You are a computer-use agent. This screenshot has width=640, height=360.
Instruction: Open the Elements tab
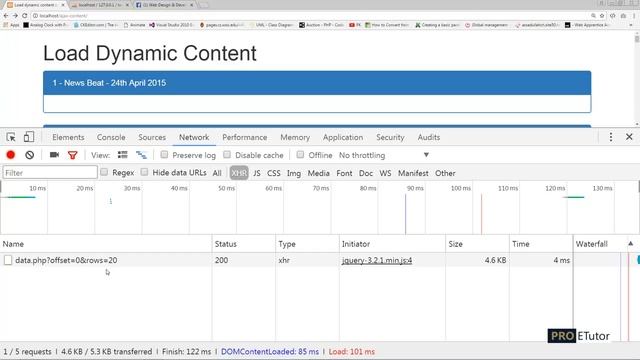click(x=68, y=137)
